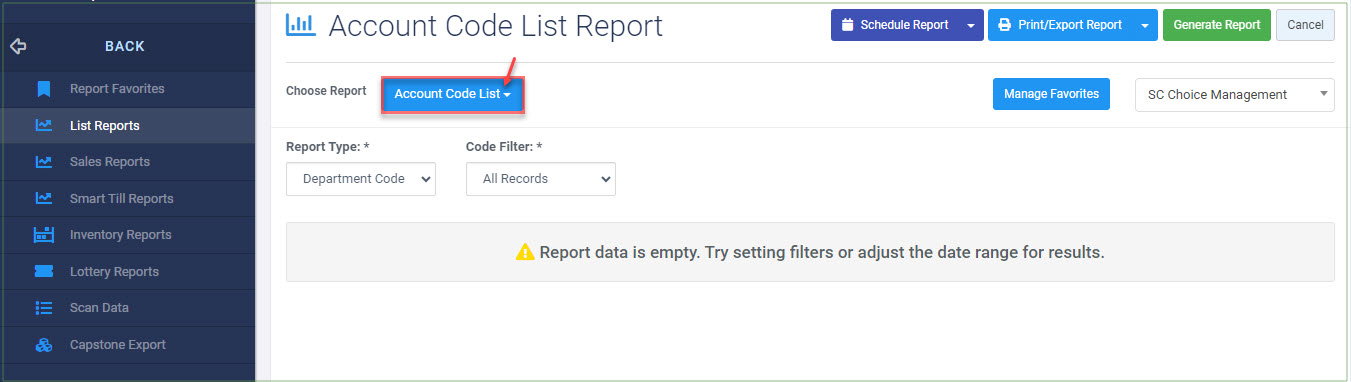The image size is (1351, 382).
Task: Click the Capstone Export icon
Action: (x=43, y=345)
